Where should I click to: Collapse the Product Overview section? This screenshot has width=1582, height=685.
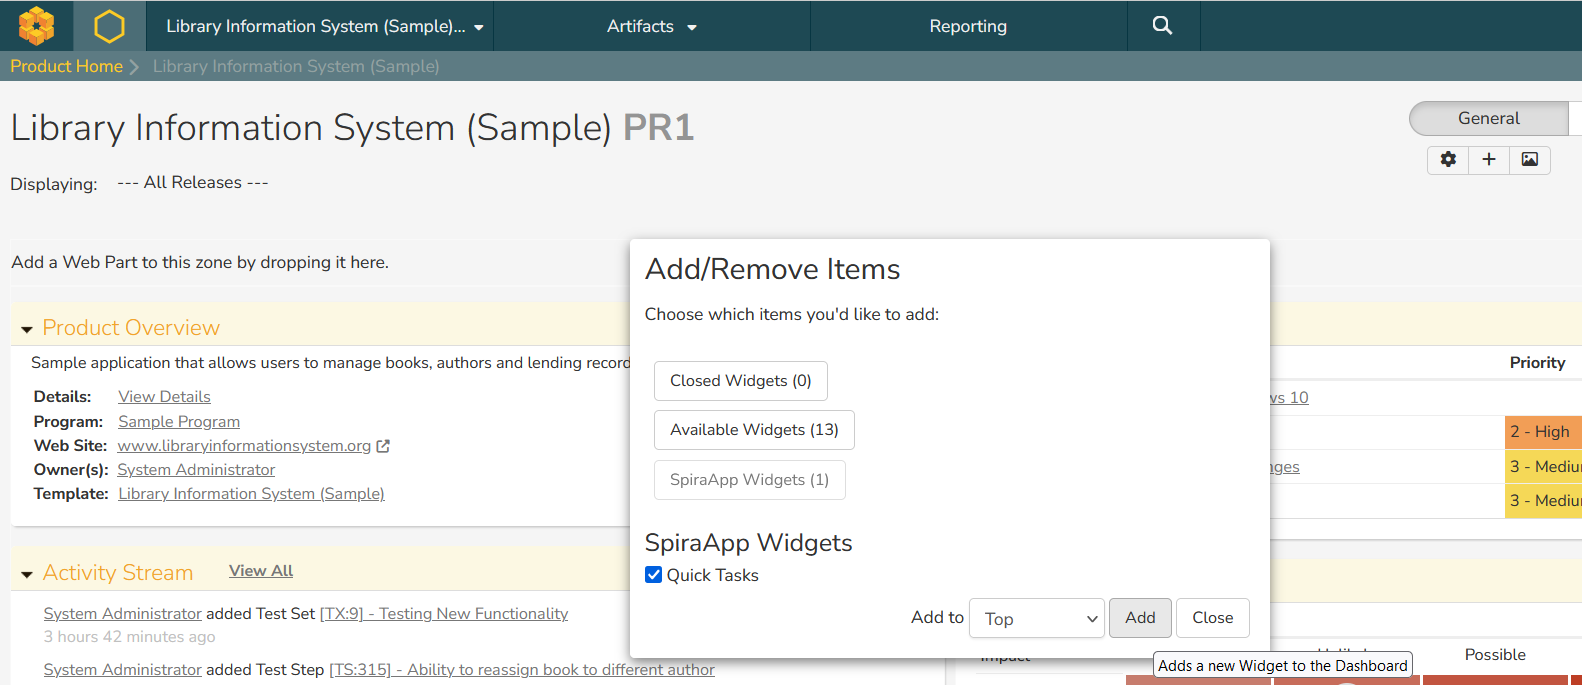point(27,329)
